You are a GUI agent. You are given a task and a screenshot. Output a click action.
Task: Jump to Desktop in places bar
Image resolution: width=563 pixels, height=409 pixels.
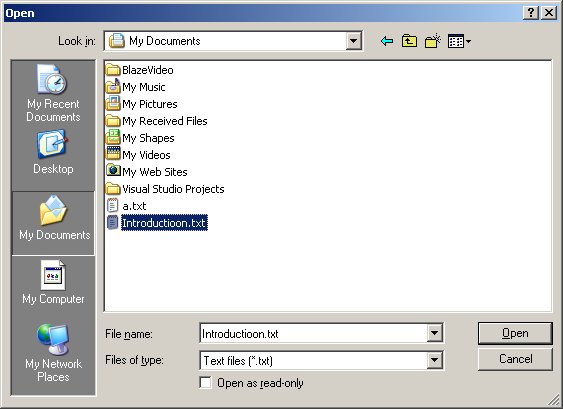coord(53,152)
